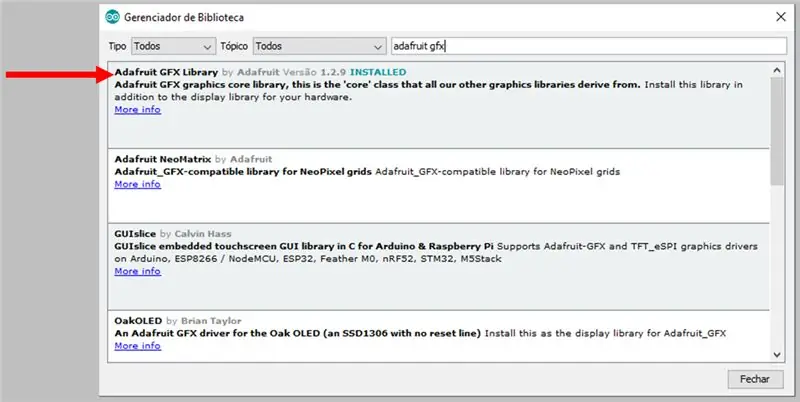Screen dimensions: 800x402
Task: Open More info link for Adafruit NeoMatrix
Action: click(138, 184)
